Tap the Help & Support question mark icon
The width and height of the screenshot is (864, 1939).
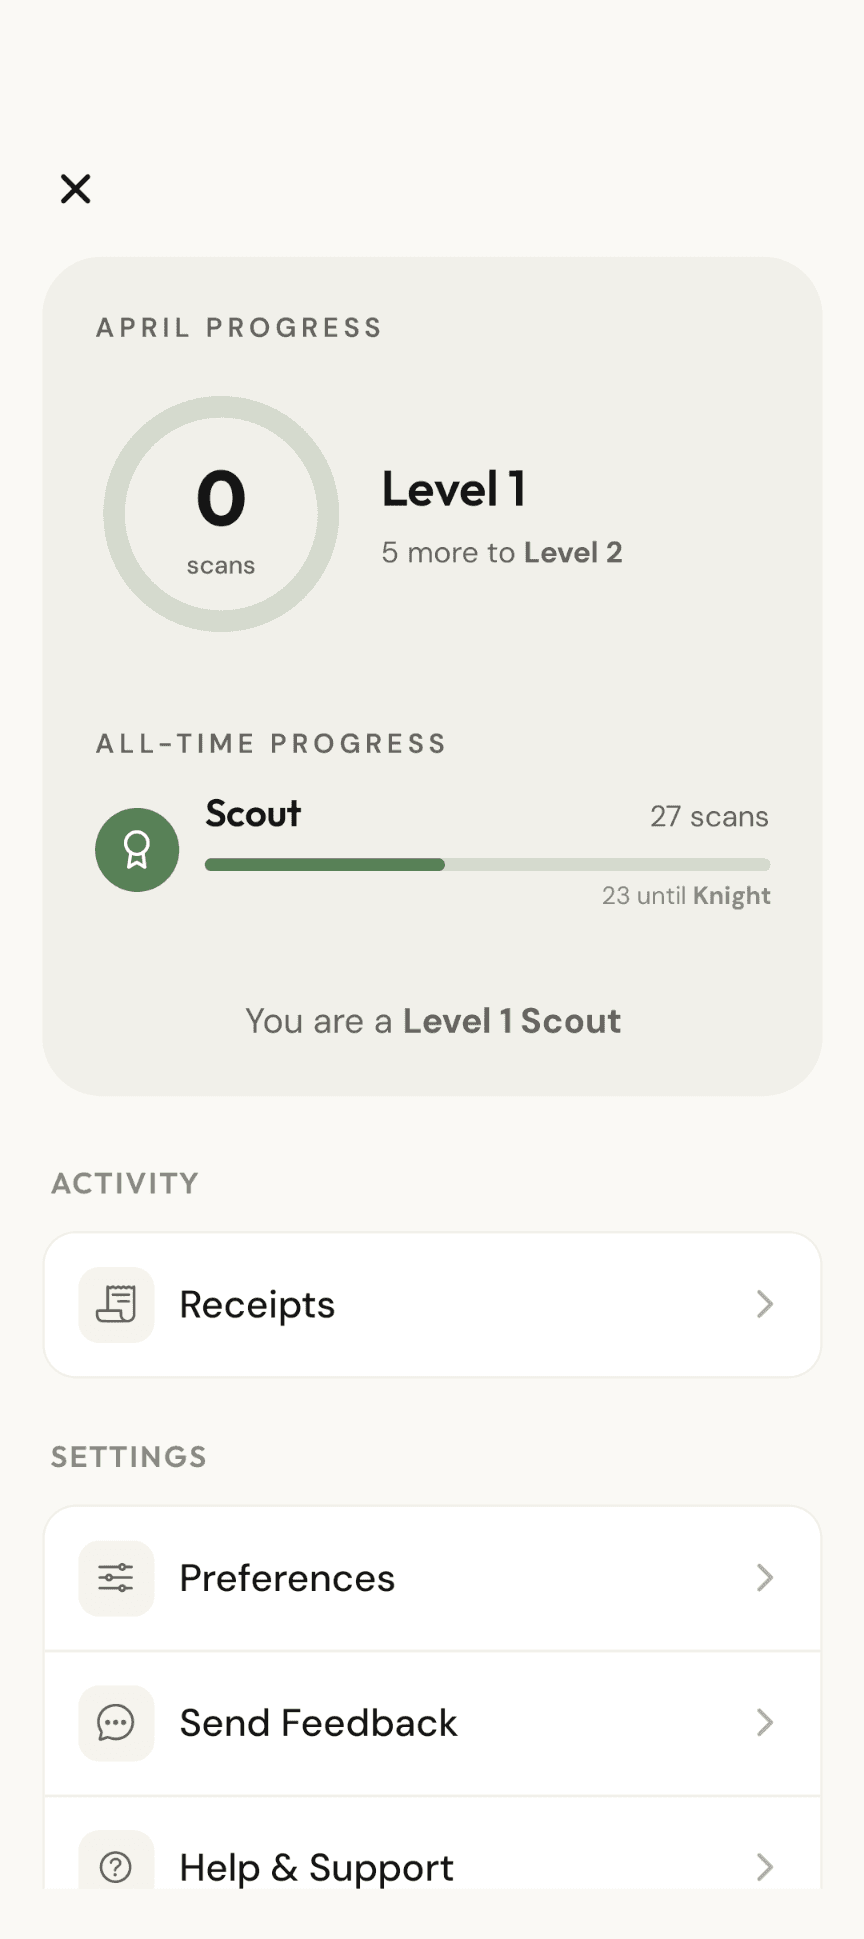click(116, 1866)
